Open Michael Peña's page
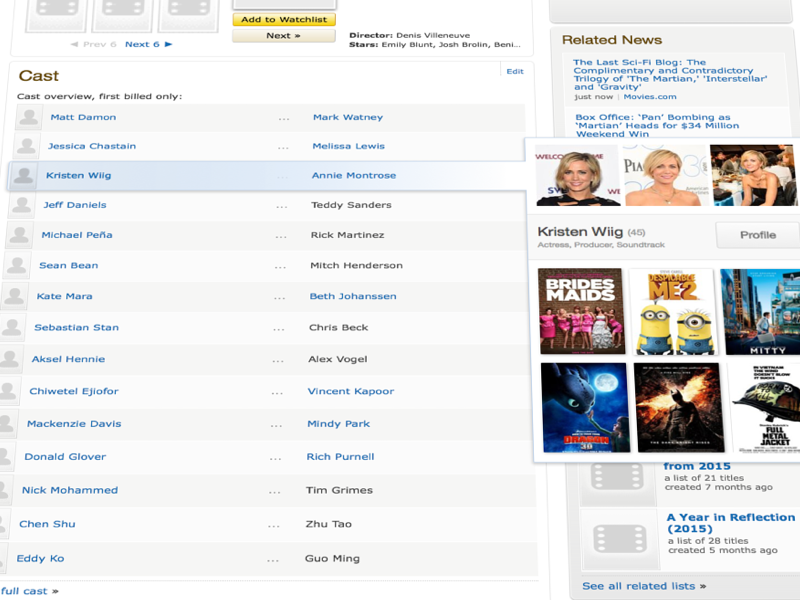800x600 pixels. [x=77, y=235]
